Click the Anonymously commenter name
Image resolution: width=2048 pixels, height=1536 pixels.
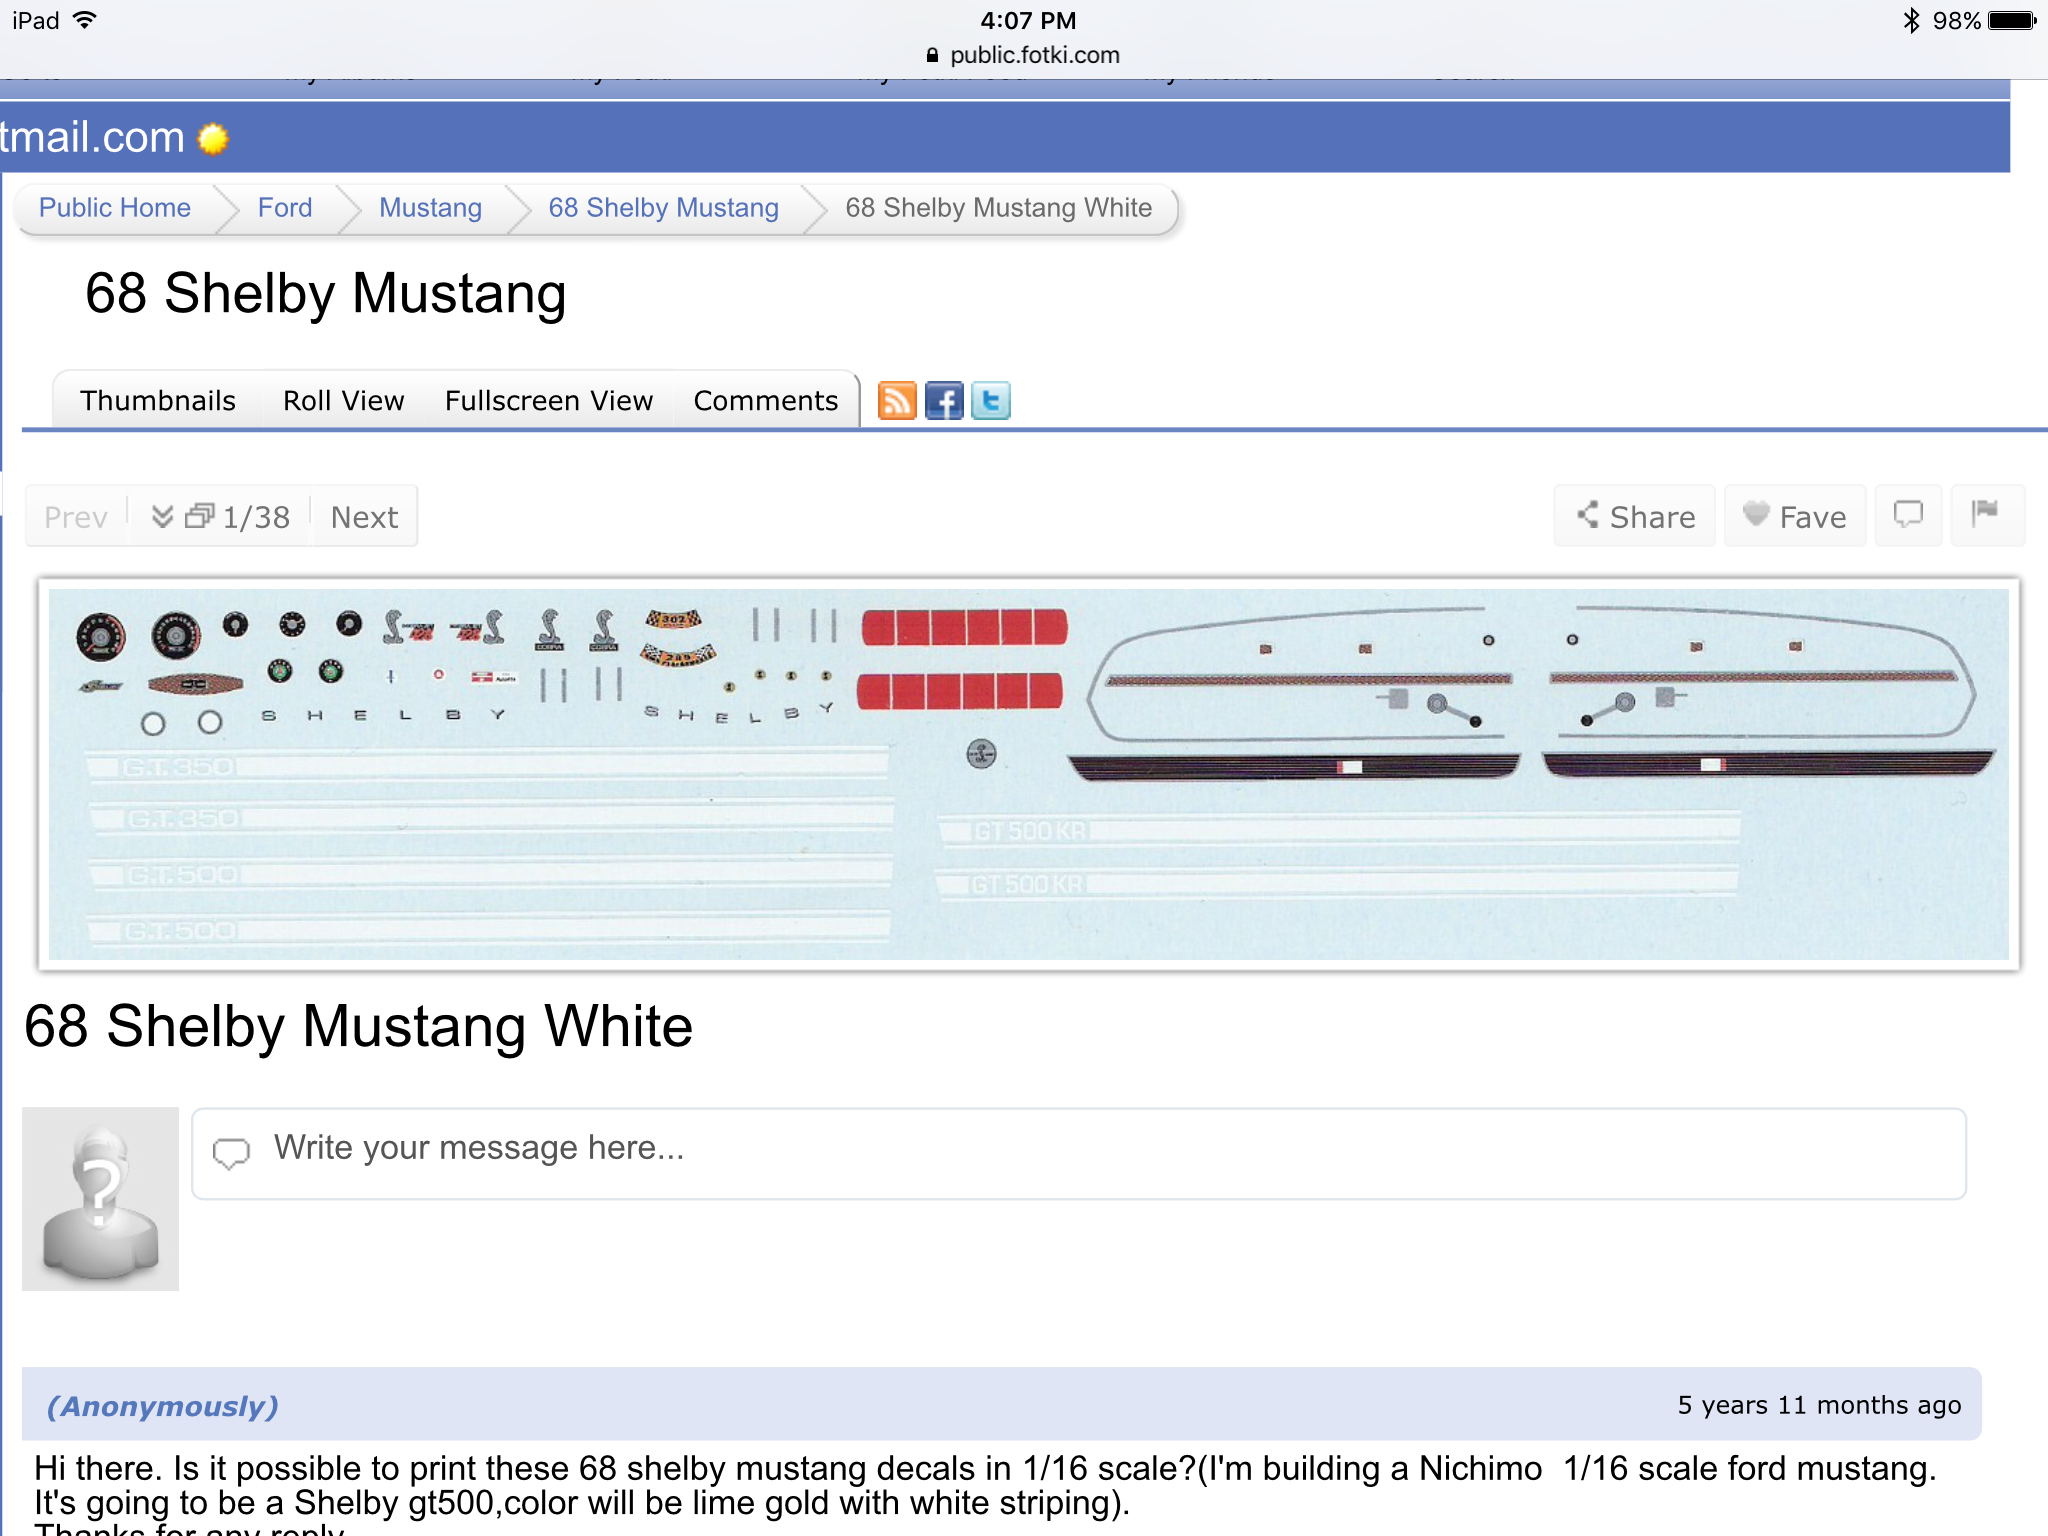click(x=163, y=1406)
